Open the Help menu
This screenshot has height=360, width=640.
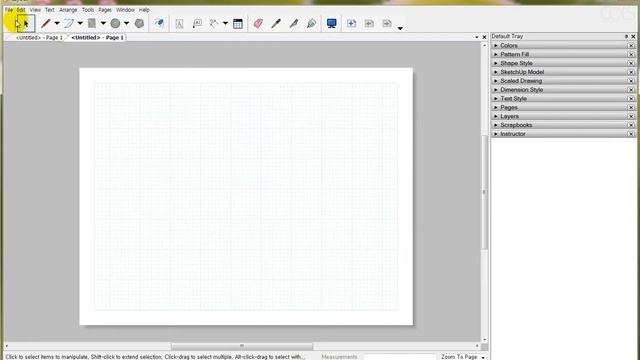coord(144,10)
